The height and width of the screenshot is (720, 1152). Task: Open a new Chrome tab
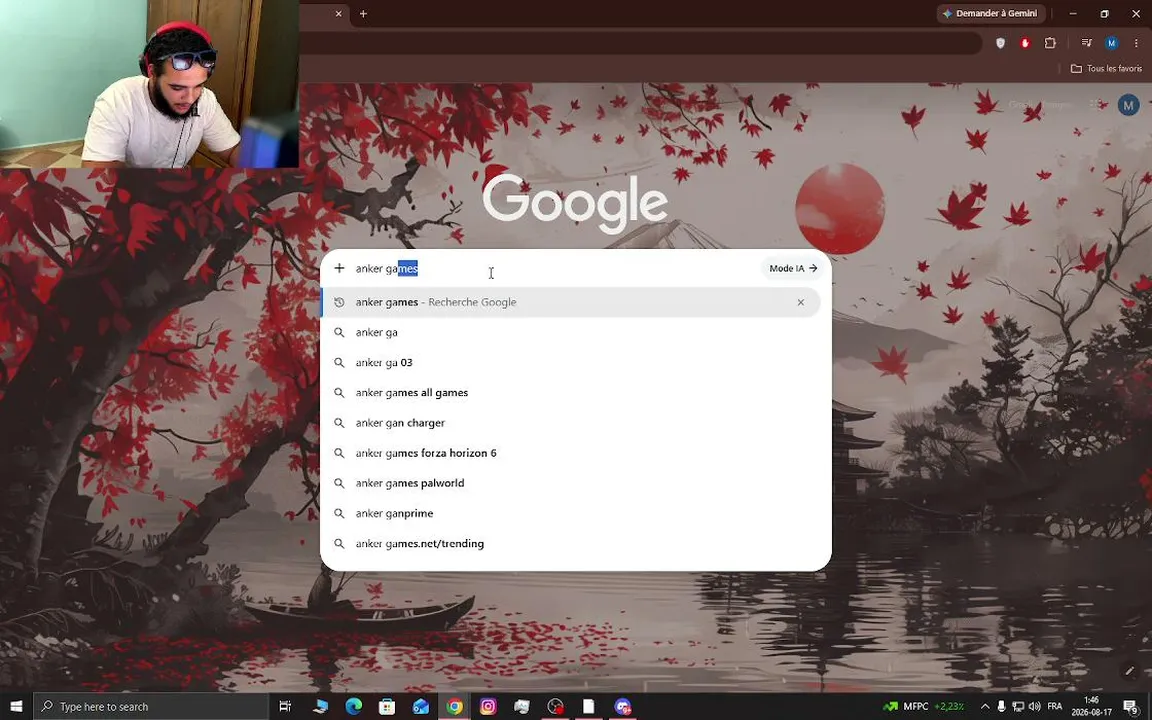pos(363,13)
